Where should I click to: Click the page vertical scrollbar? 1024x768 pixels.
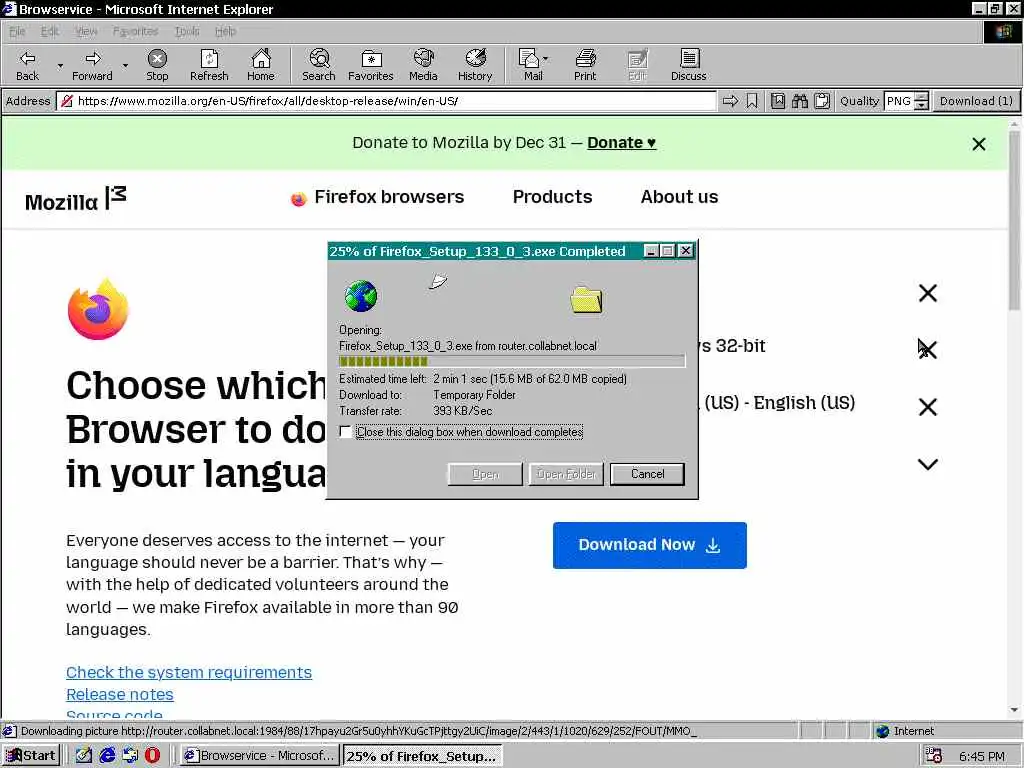[x=1014, y=418]
